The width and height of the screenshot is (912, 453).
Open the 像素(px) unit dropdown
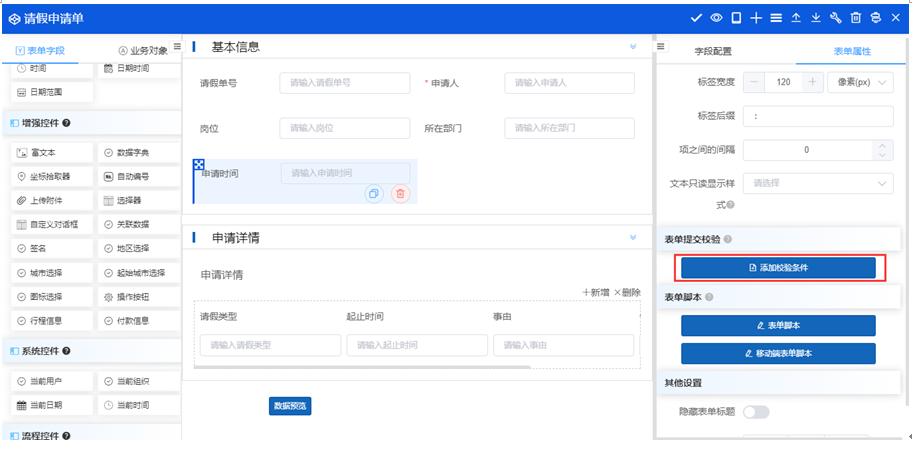(860, 82)
